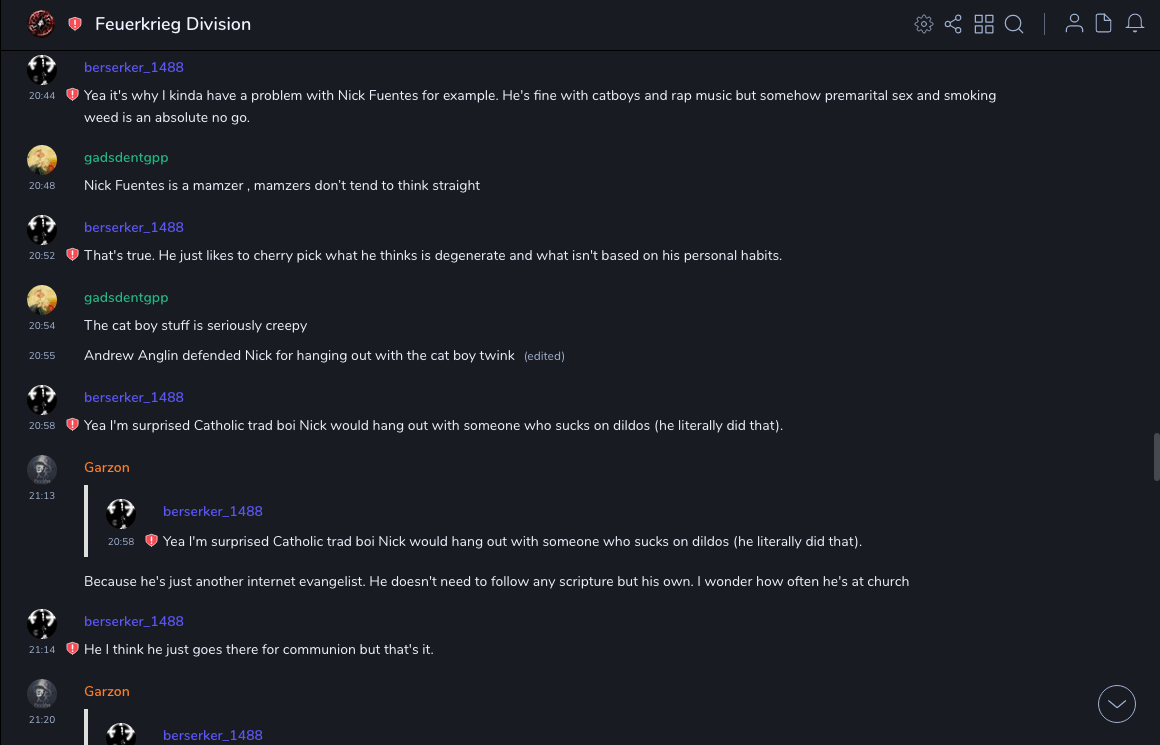Click gadsdentgpp's avatar above the 20:54 message
1160x745 pixels.
pyautogui.click(x=42, y=299)
